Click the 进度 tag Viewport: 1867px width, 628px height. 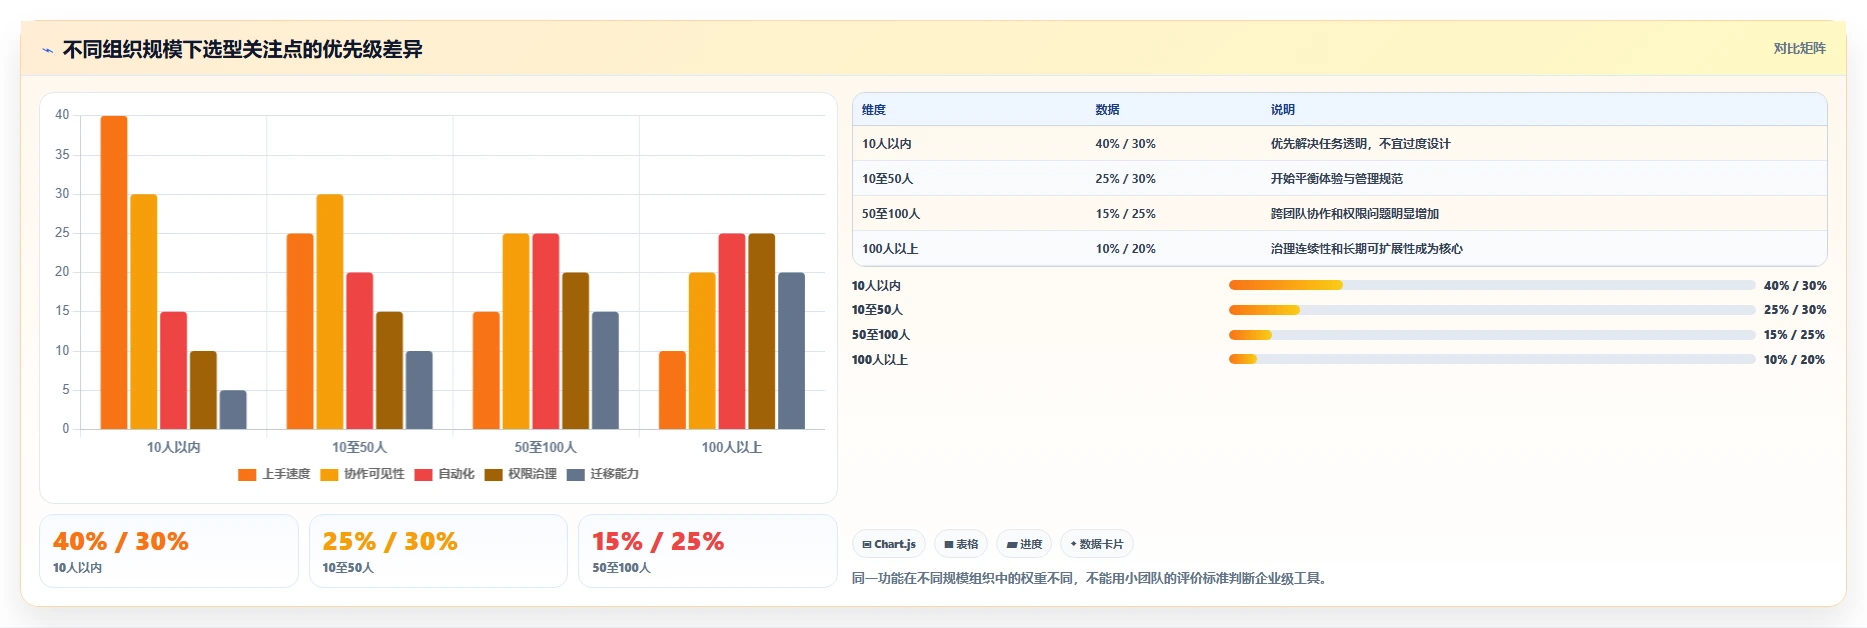coord(1024,544)
